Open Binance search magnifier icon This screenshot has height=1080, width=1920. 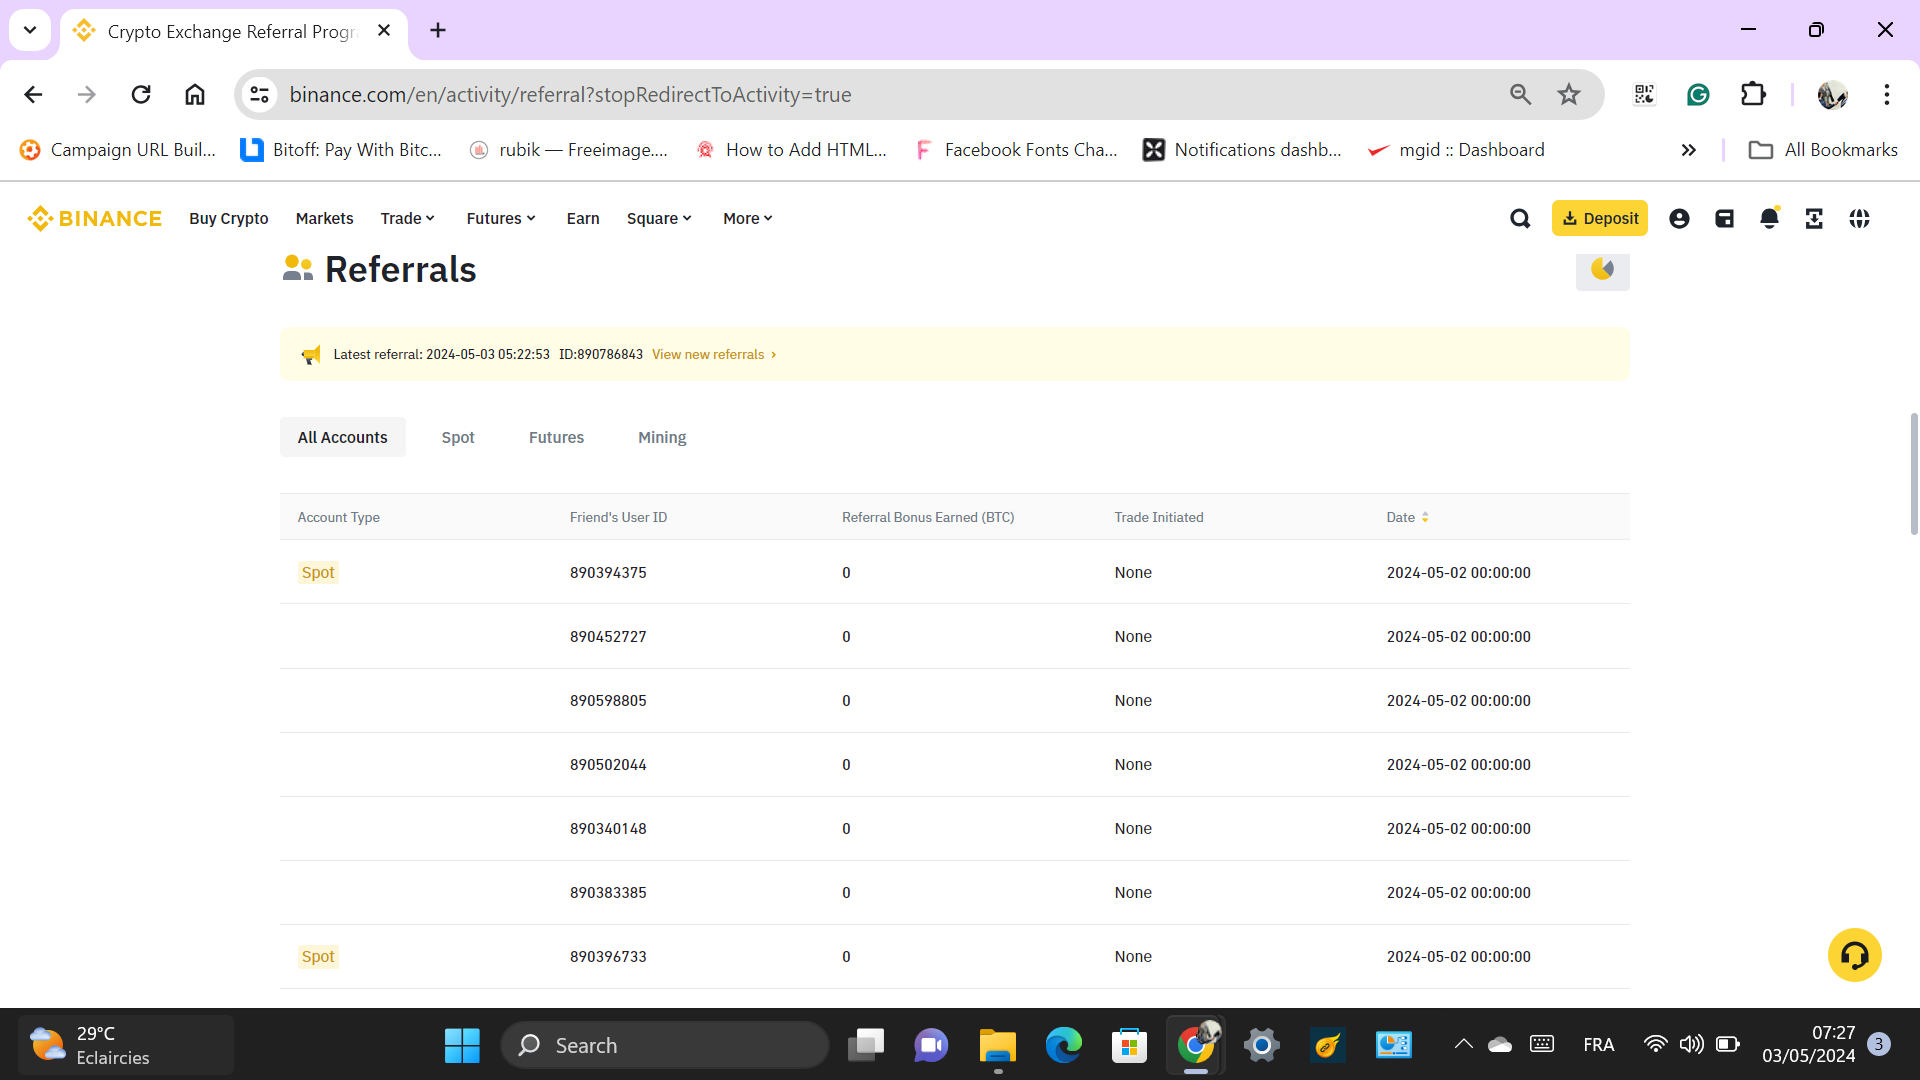click(x=1520, y=218)
